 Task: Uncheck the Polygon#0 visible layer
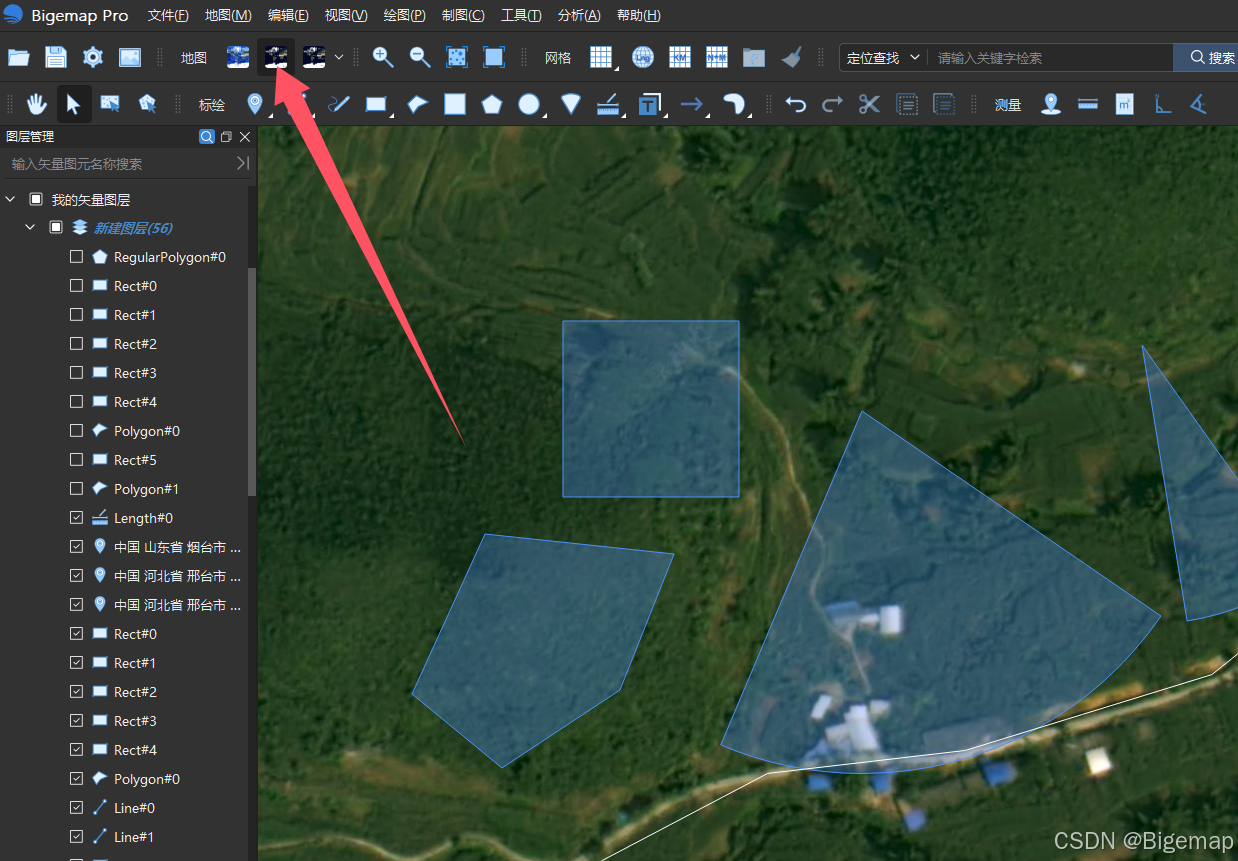click(75, 778)
